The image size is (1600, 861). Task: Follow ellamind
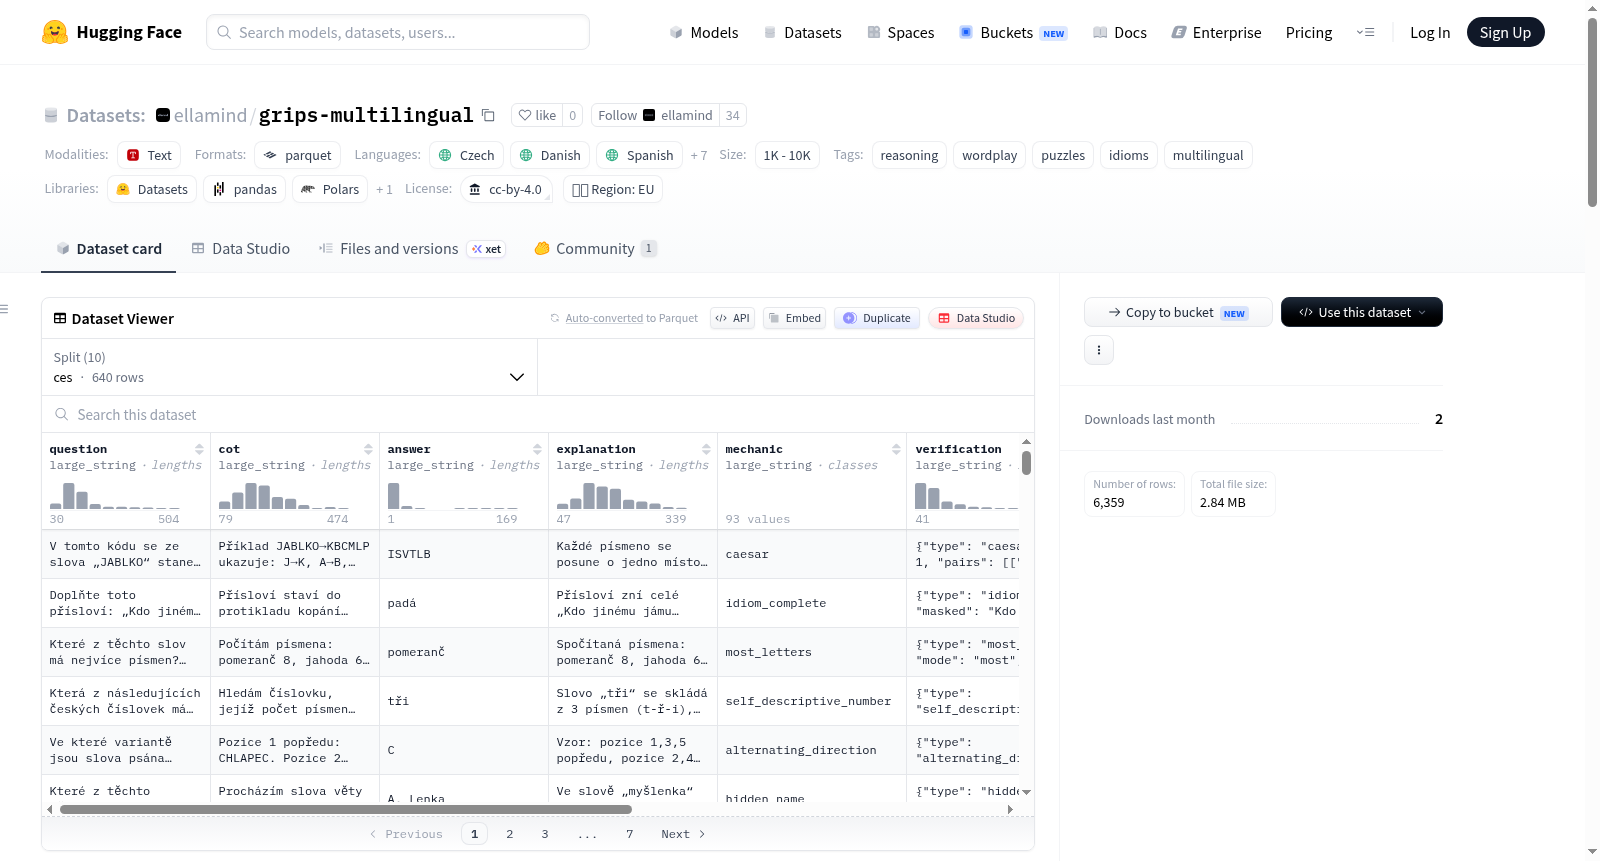(x=656, y=115)
